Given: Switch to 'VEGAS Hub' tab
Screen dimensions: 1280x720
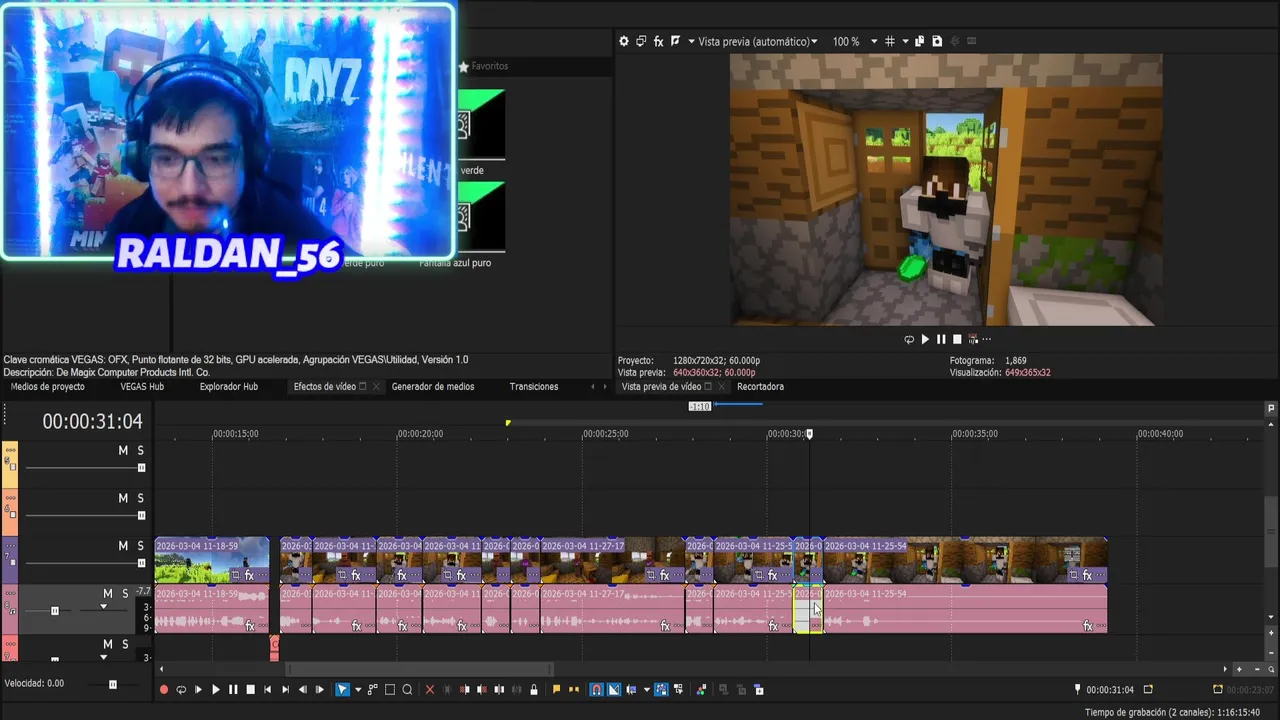Looking at the screenshot, I should 142,386.
